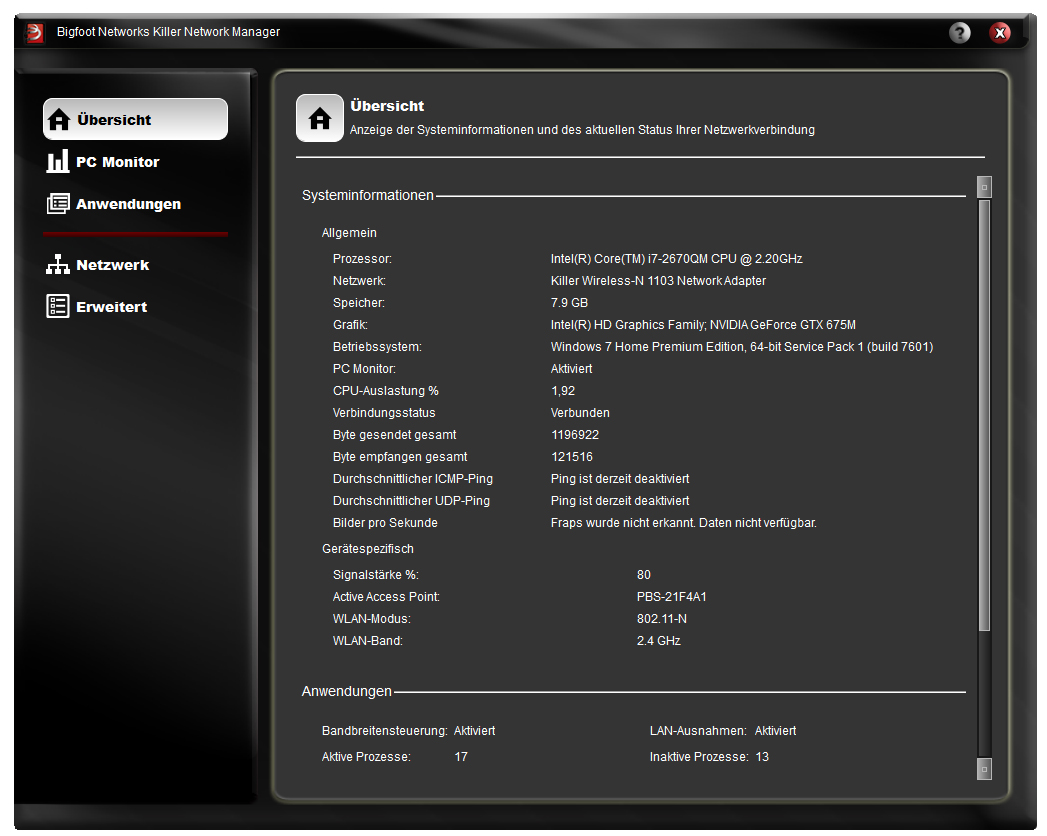Click the Bigfoot Networks logo icon in the title bar
The height and width of the screenshot is (836, 1047).
pos(35,32)
